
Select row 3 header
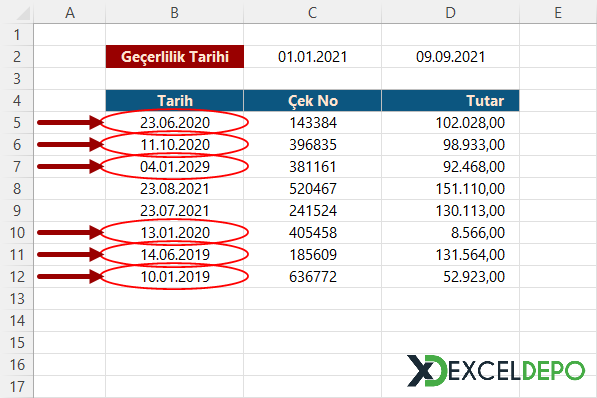(17, 79)
